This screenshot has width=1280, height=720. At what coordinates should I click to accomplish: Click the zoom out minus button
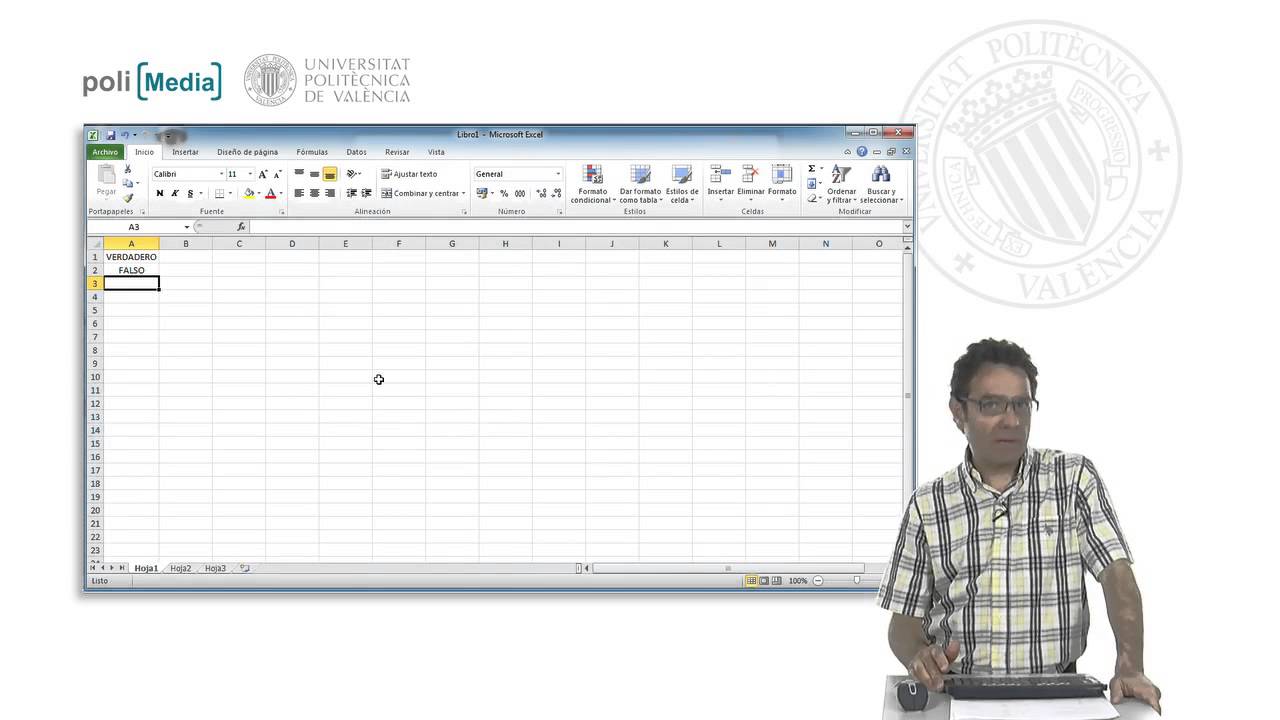click(818, 580)
